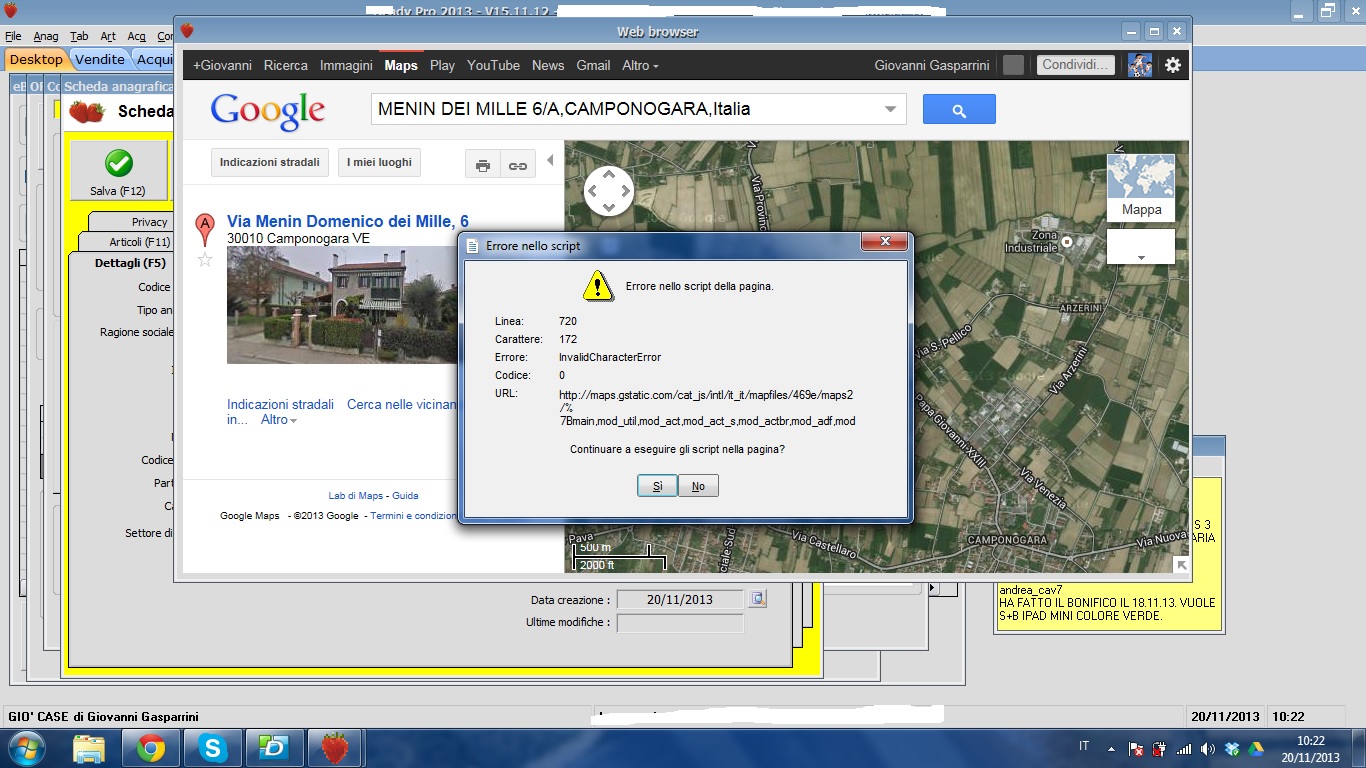
Task: Click Indicazioni stradali link under the photo
Action: pyautogui.click(x=280, y=405)
